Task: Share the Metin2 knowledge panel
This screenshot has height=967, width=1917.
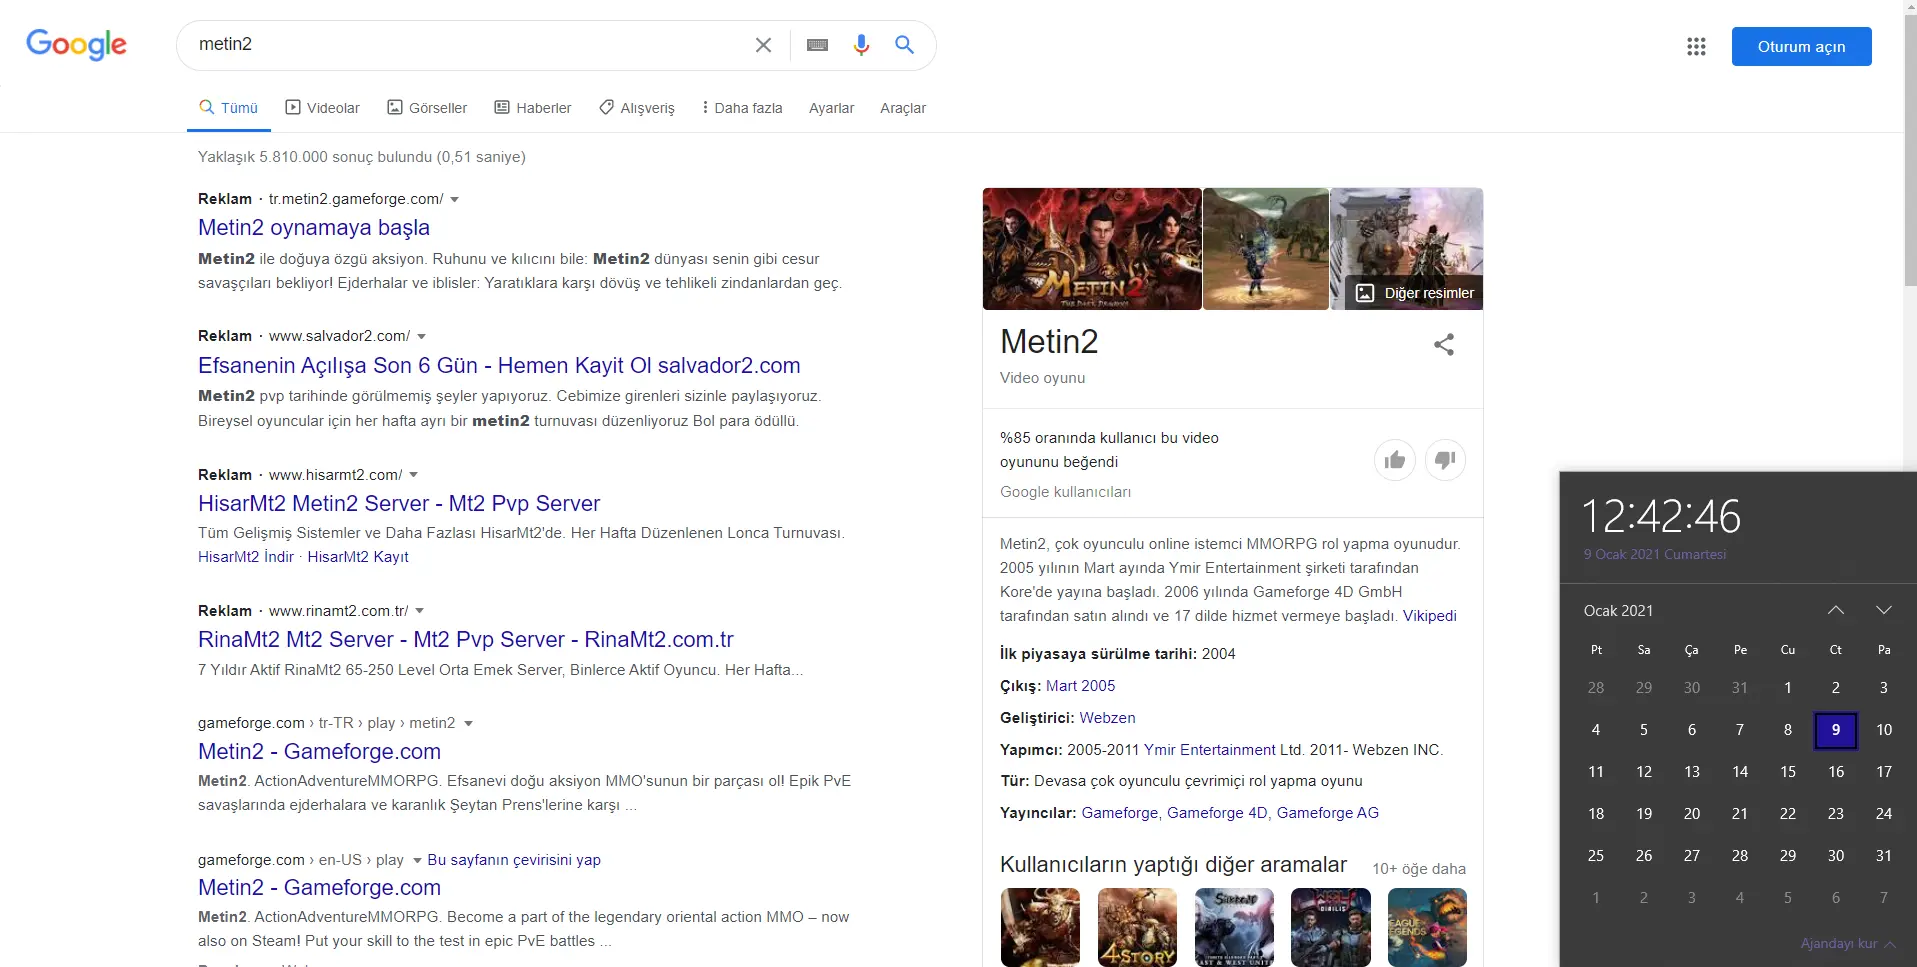Action: click(x=1444, y=345)
